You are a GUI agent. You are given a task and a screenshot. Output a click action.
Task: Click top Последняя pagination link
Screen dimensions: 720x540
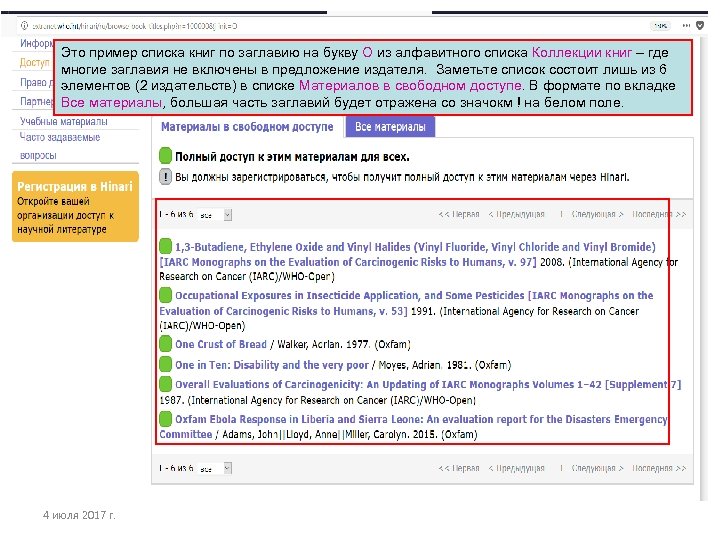(x=659, y=214)
